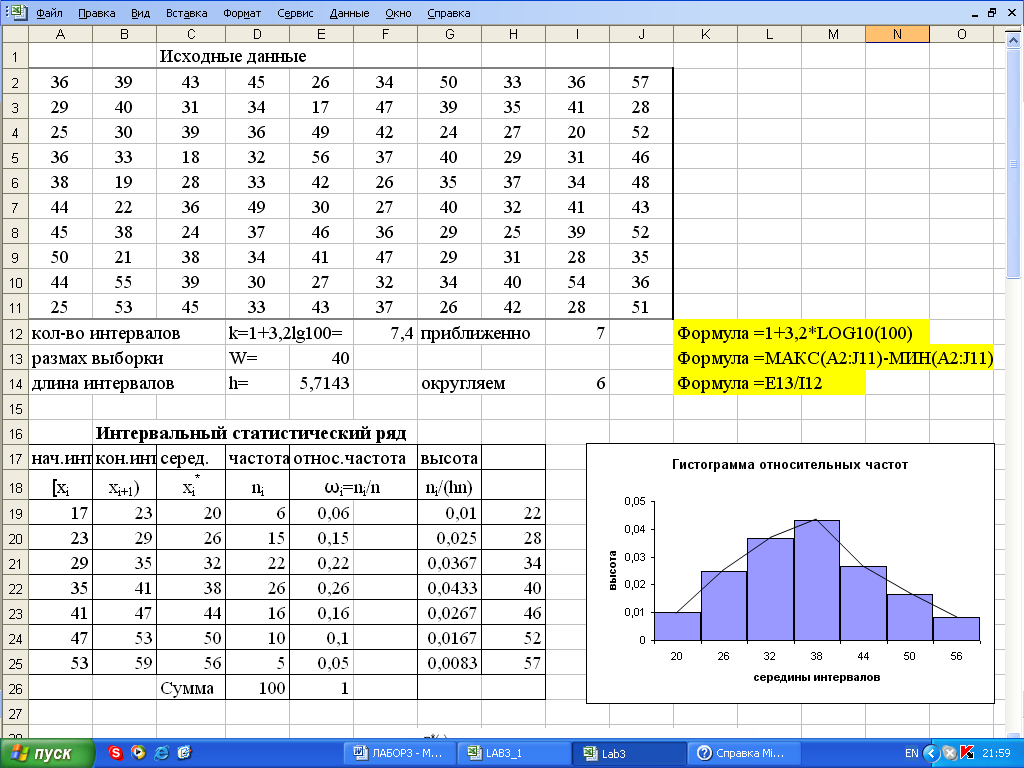Select row 12 header

(15, 334)
